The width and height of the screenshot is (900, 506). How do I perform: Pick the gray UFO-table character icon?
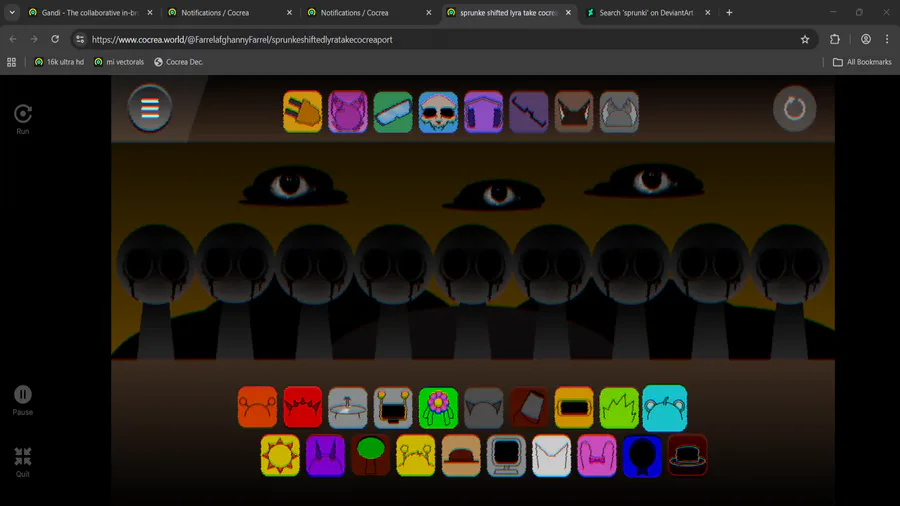(x=348, y=407)
